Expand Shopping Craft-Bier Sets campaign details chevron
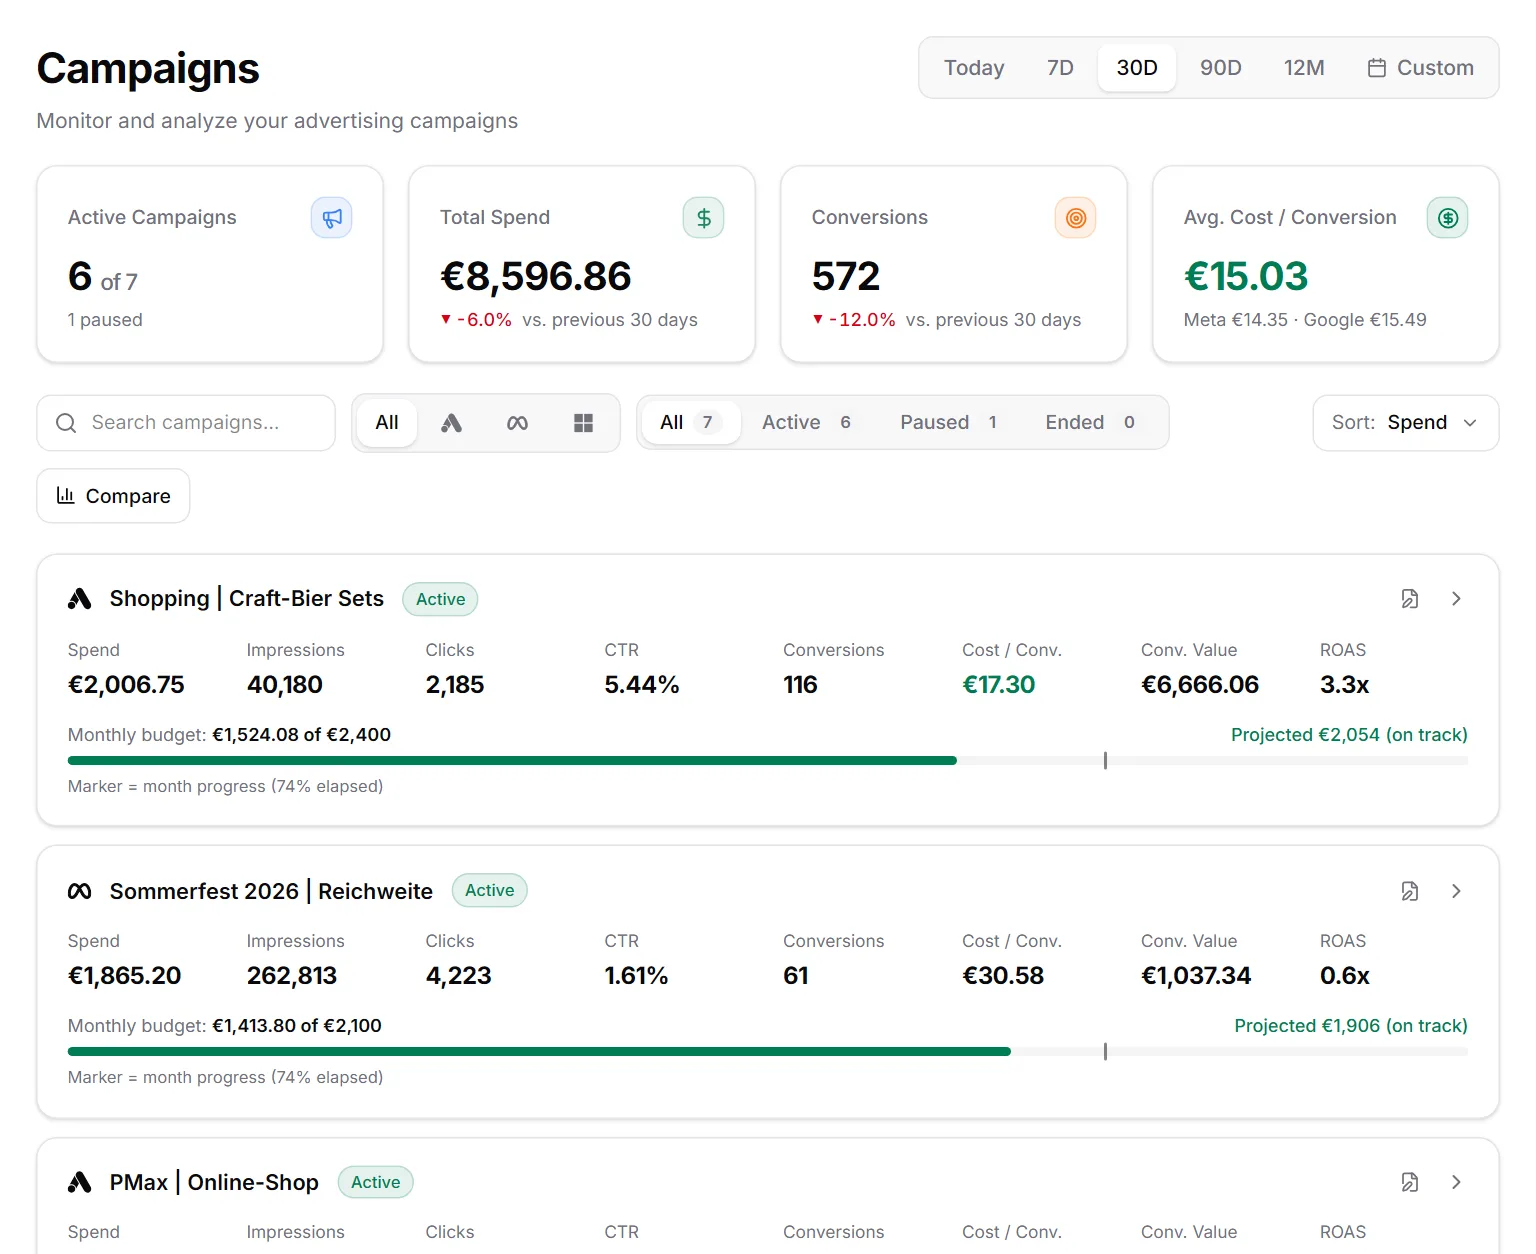1536x1254 pixels. (1456, 598)
